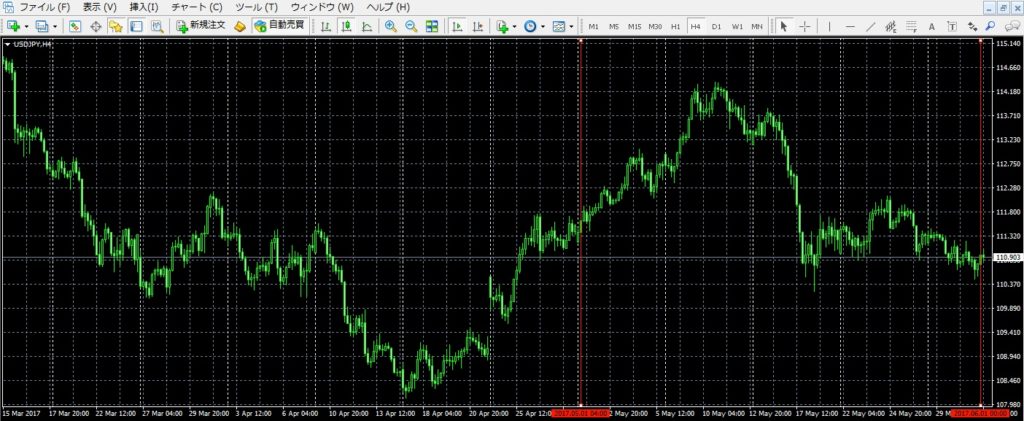Open the Market Watch window icon
The width and height of the screenshot is (1024, 421).
click(76, 26)
